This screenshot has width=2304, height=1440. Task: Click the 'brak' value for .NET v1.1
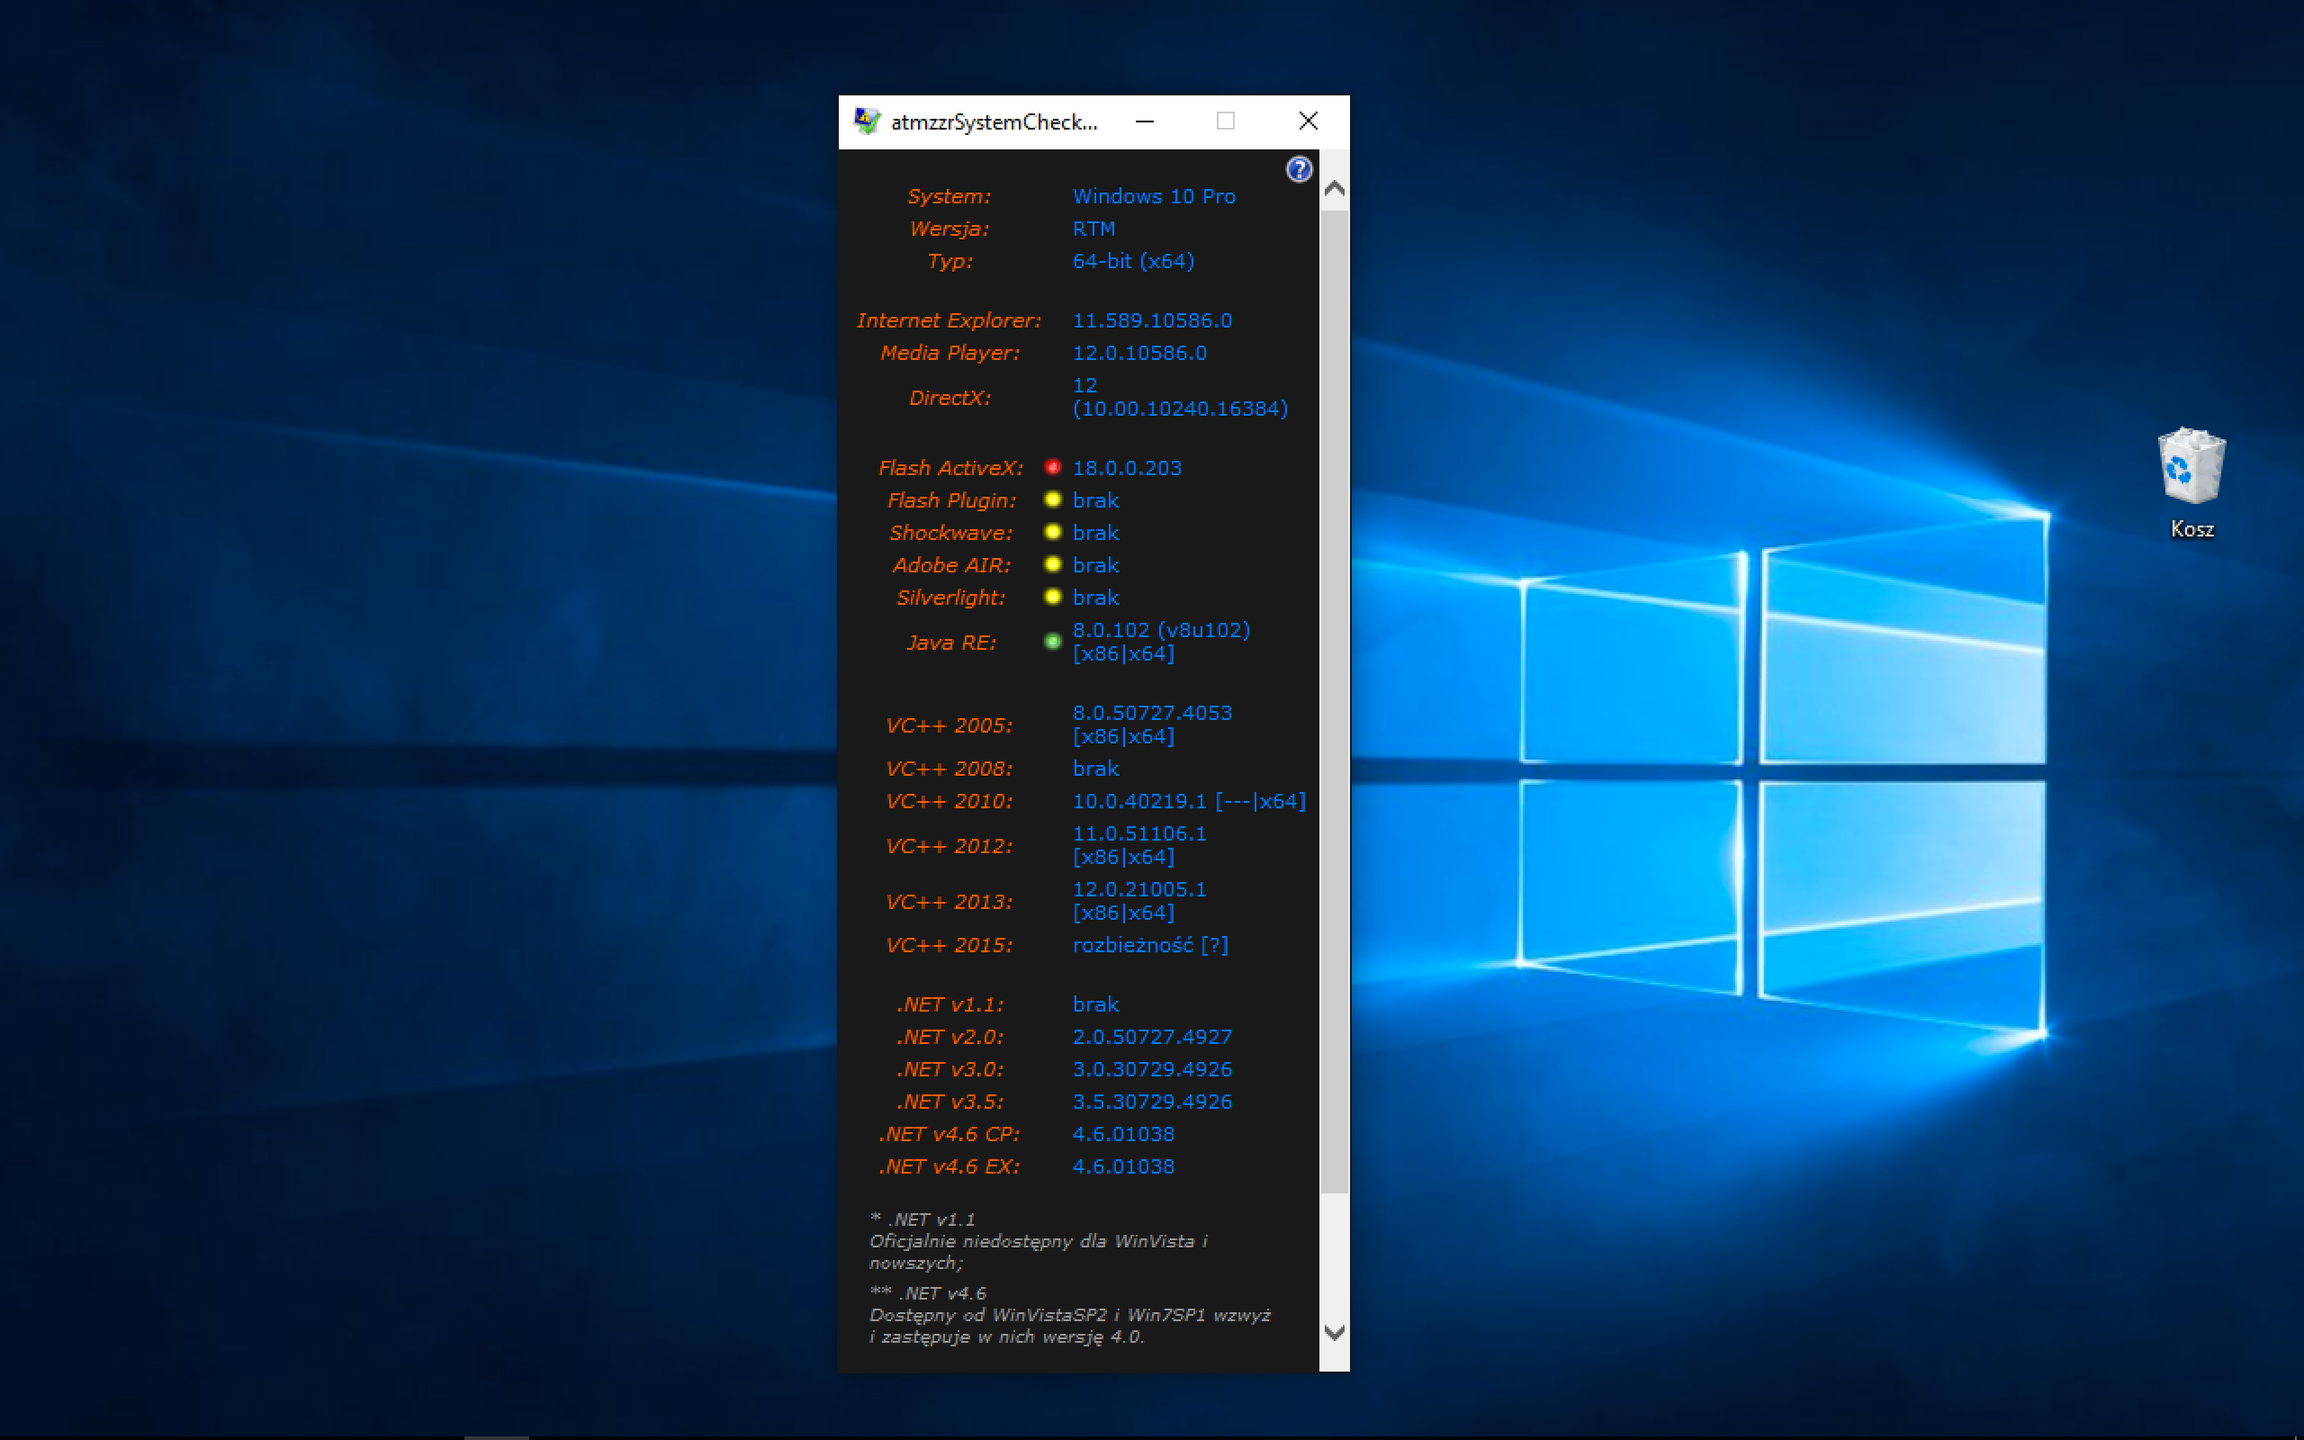[1095, 1005]
